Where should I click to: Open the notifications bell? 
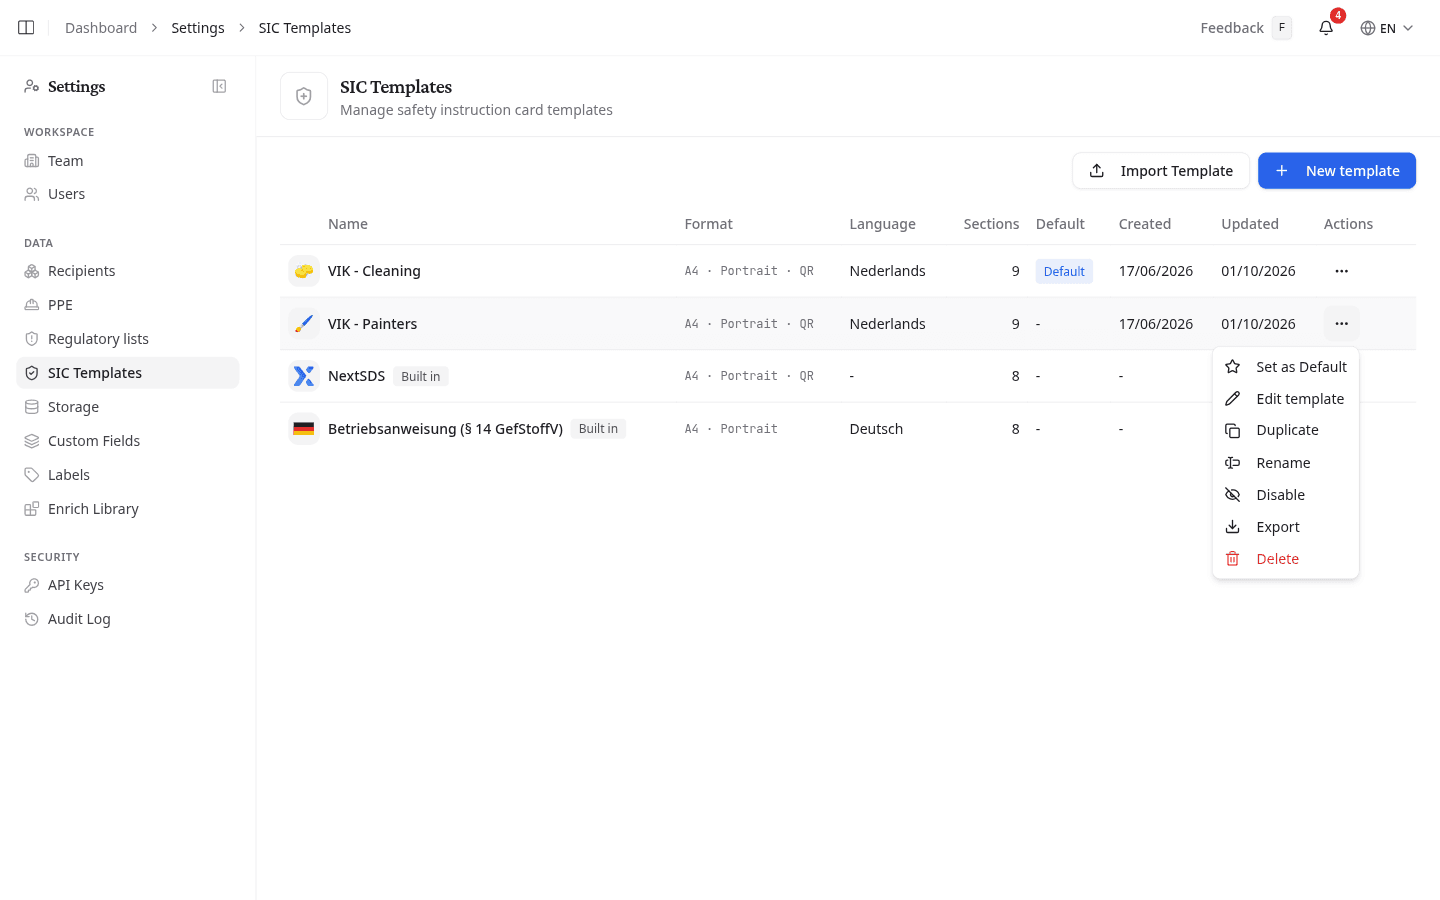1326,28
